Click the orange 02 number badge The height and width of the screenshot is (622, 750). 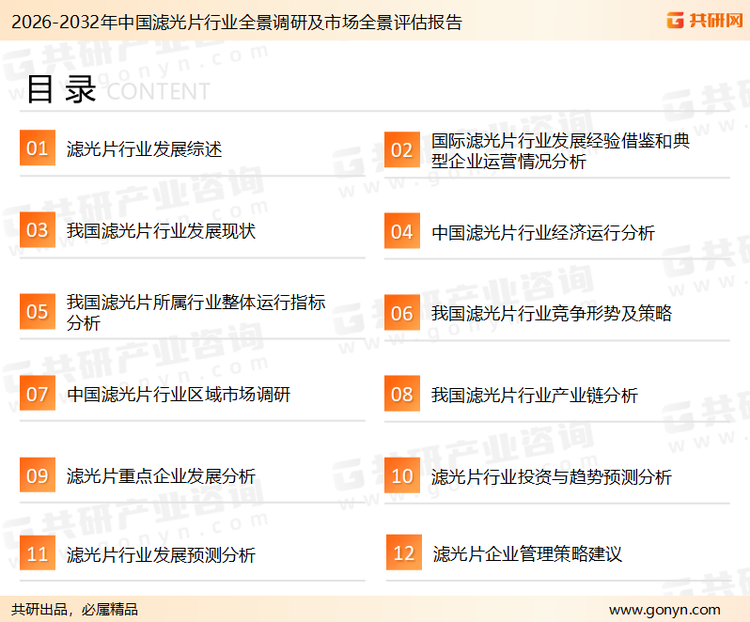402,150
